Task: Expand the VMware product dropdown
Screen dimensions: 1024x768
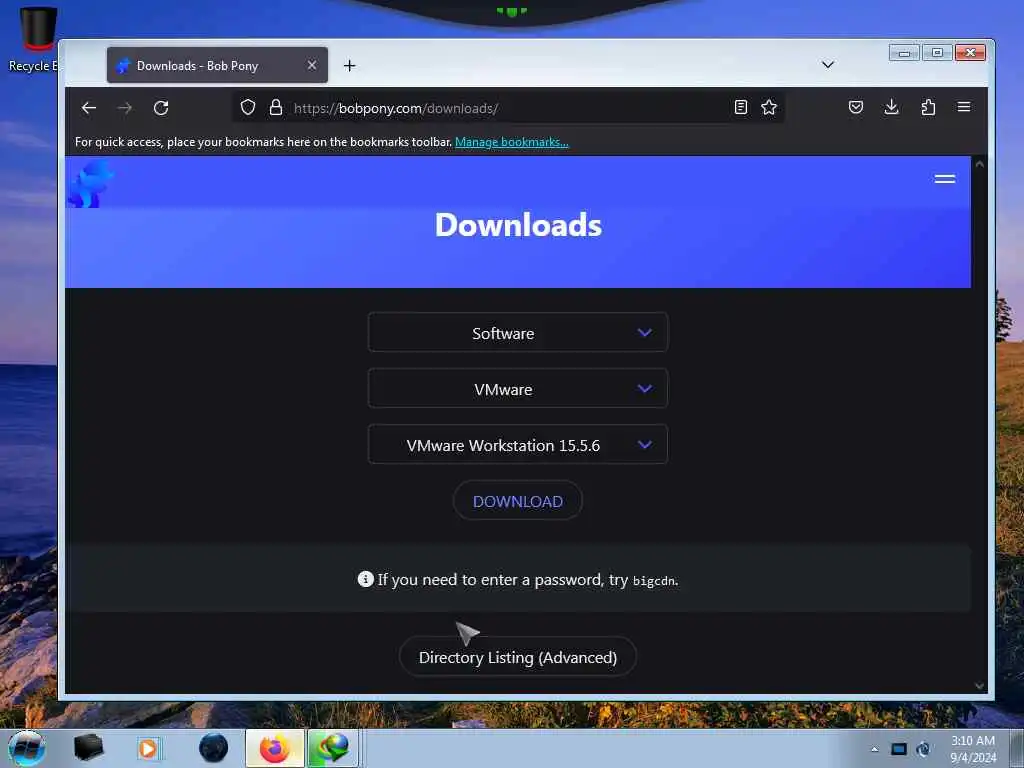Action: (518, 389)
